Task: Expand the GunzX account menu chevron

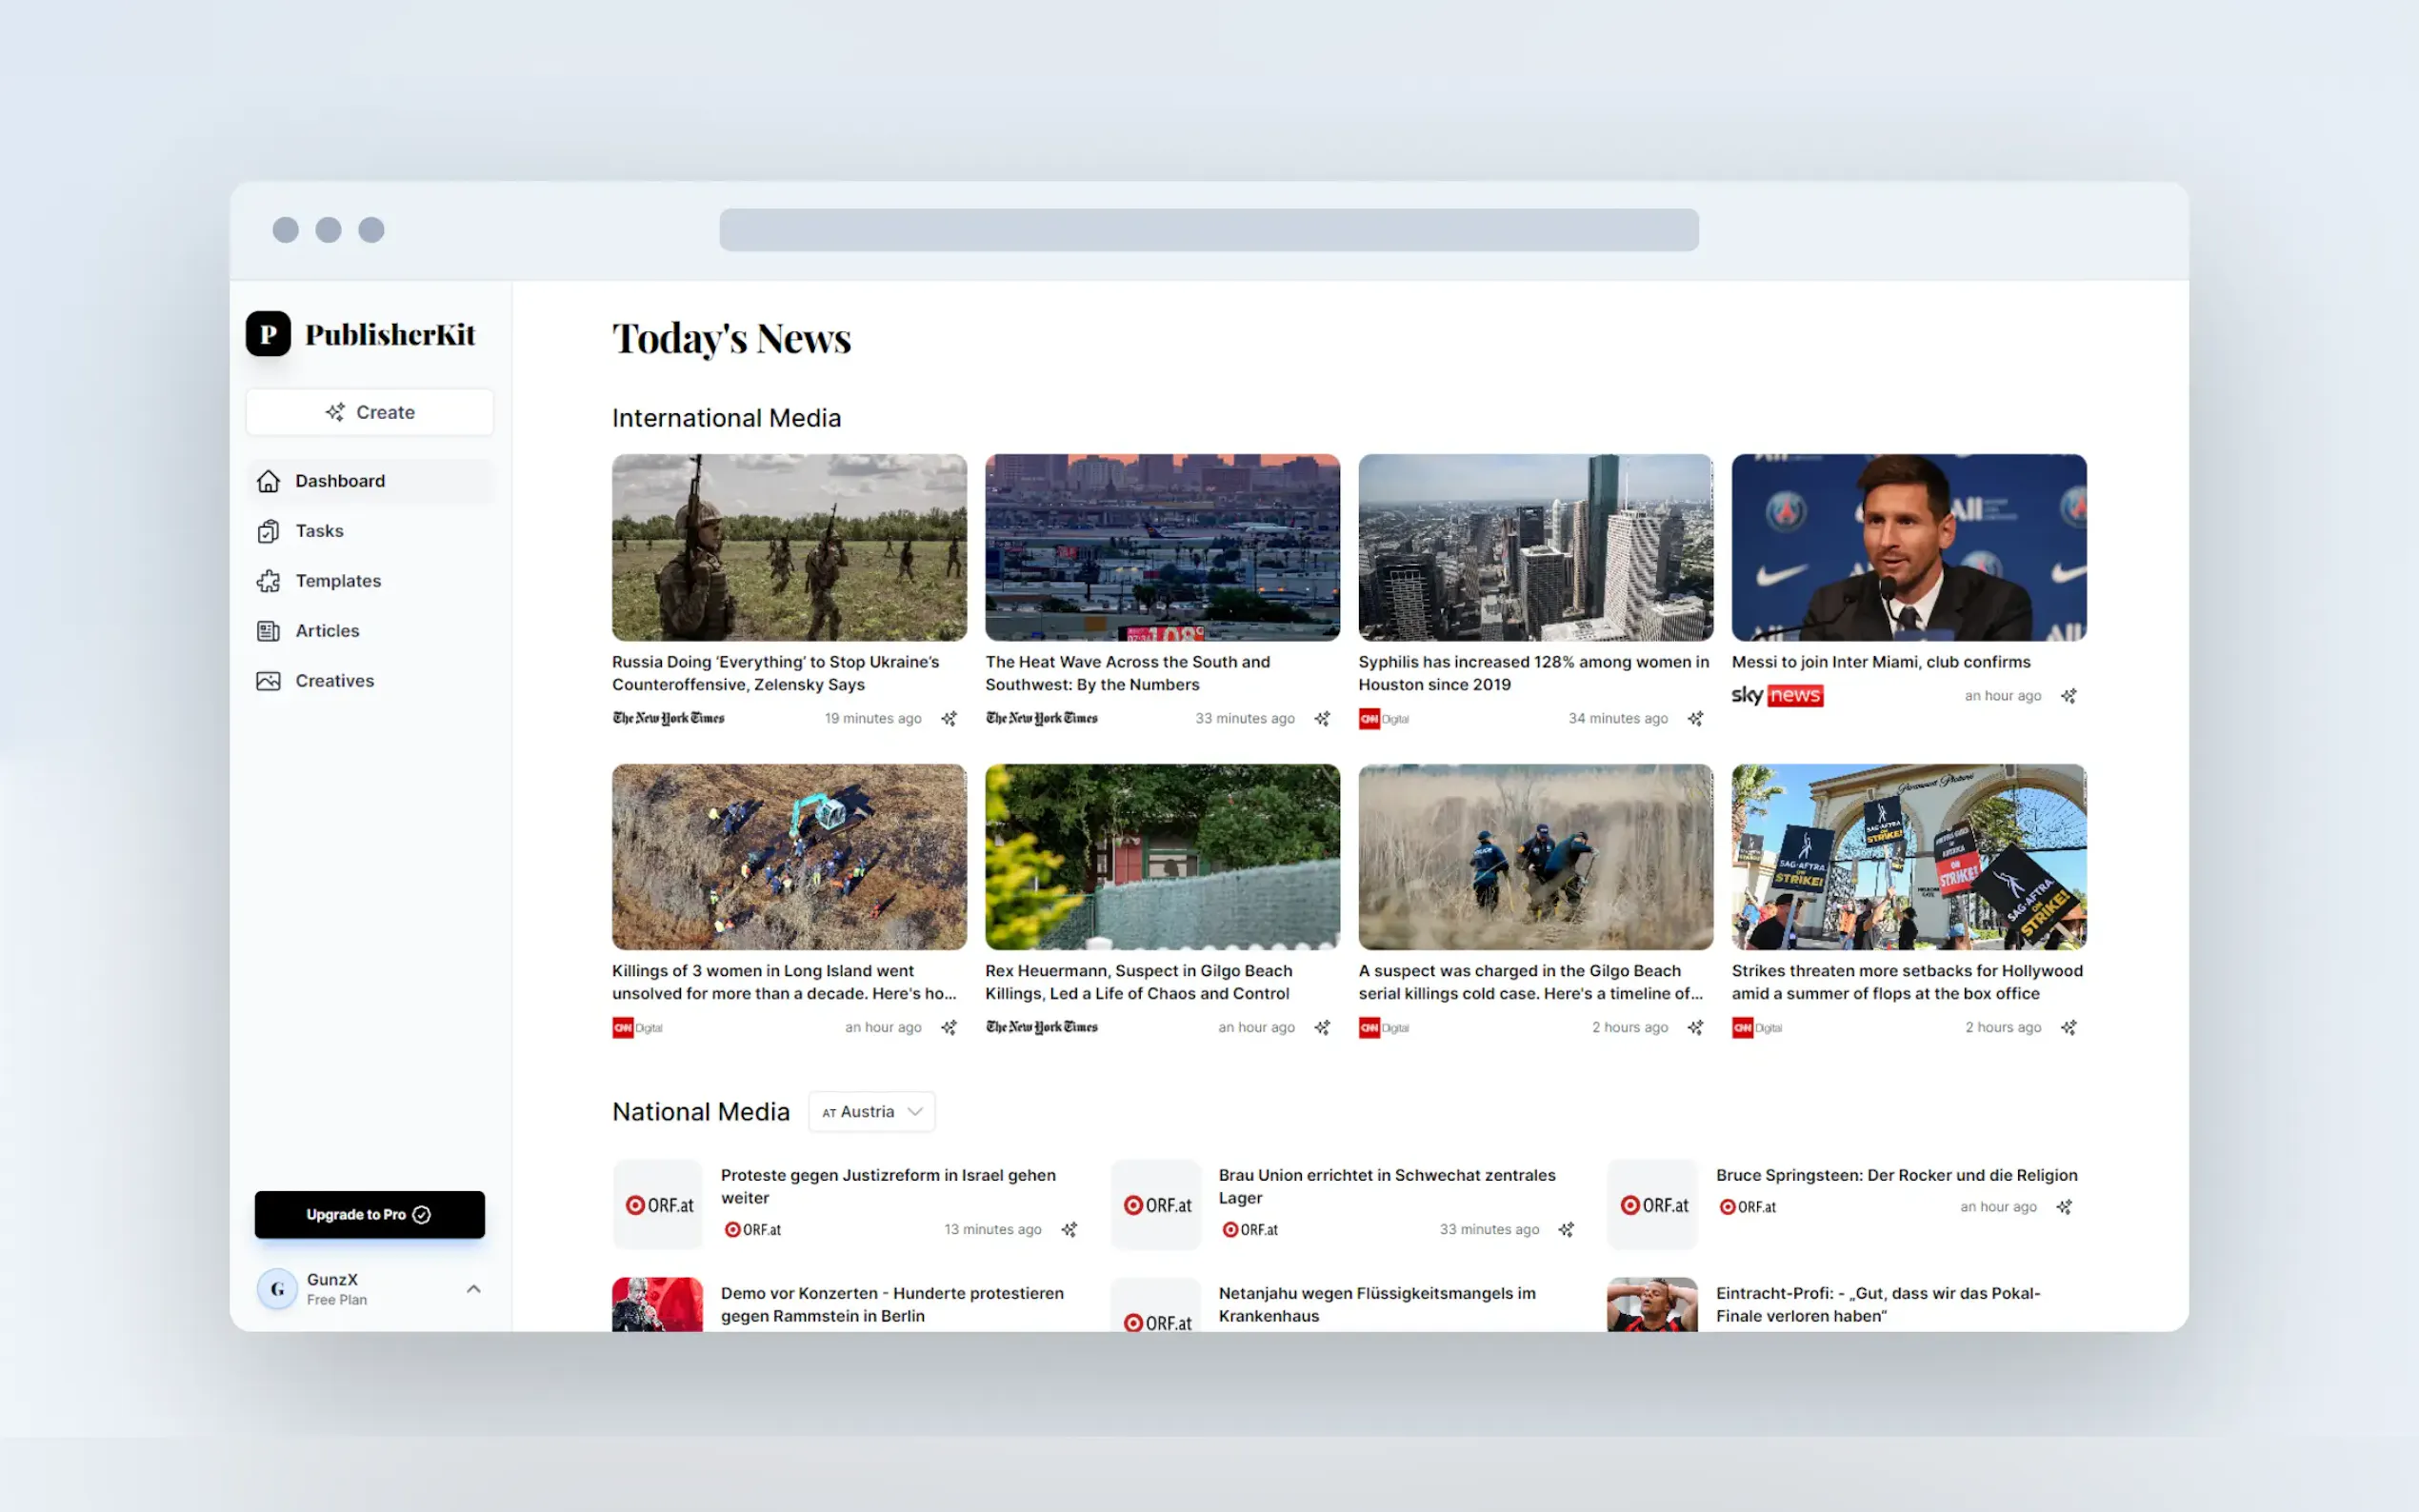Action: coord(474,1289)
